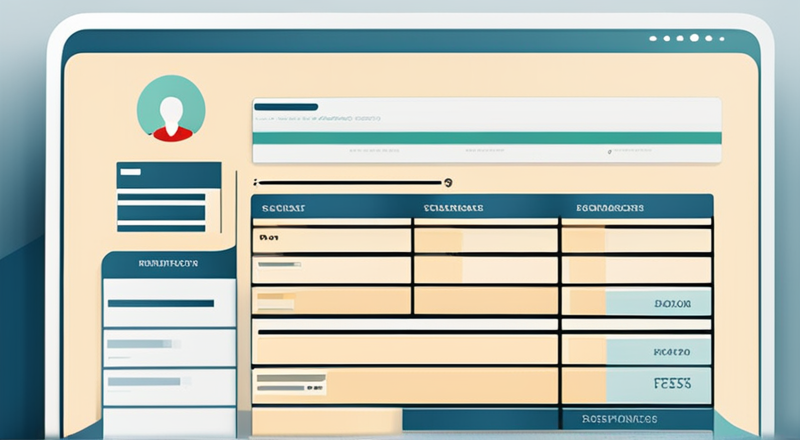Viewport: 800px width, 440px height.
Task: Select the second wide dark bar in the blue menu block
Action: (x=161, y=212)
